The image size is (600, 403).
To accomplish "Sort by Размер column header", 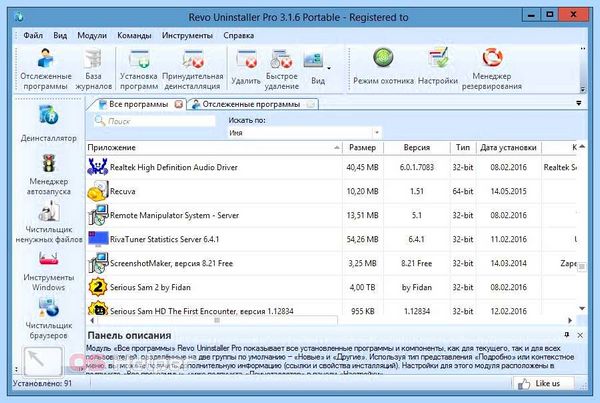I will coord(362,147).
